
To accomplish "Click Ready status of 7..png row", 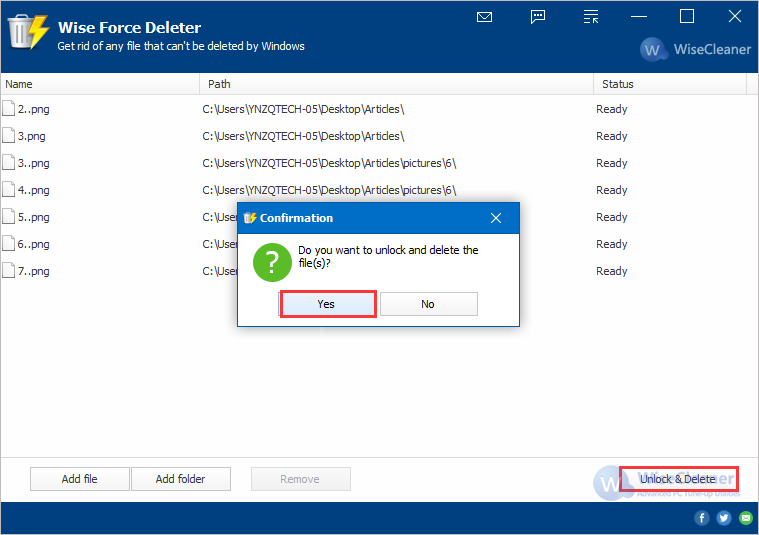I will coord(611,271).
